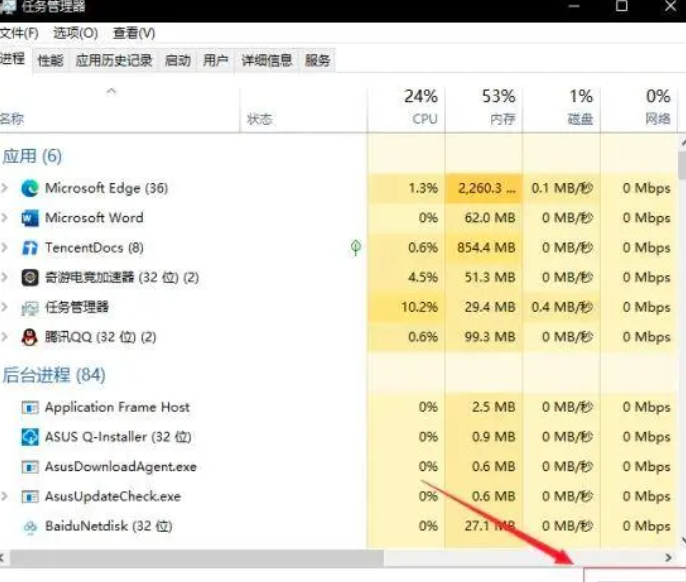Open the 文件(F) menu

(x=19, y=33)
